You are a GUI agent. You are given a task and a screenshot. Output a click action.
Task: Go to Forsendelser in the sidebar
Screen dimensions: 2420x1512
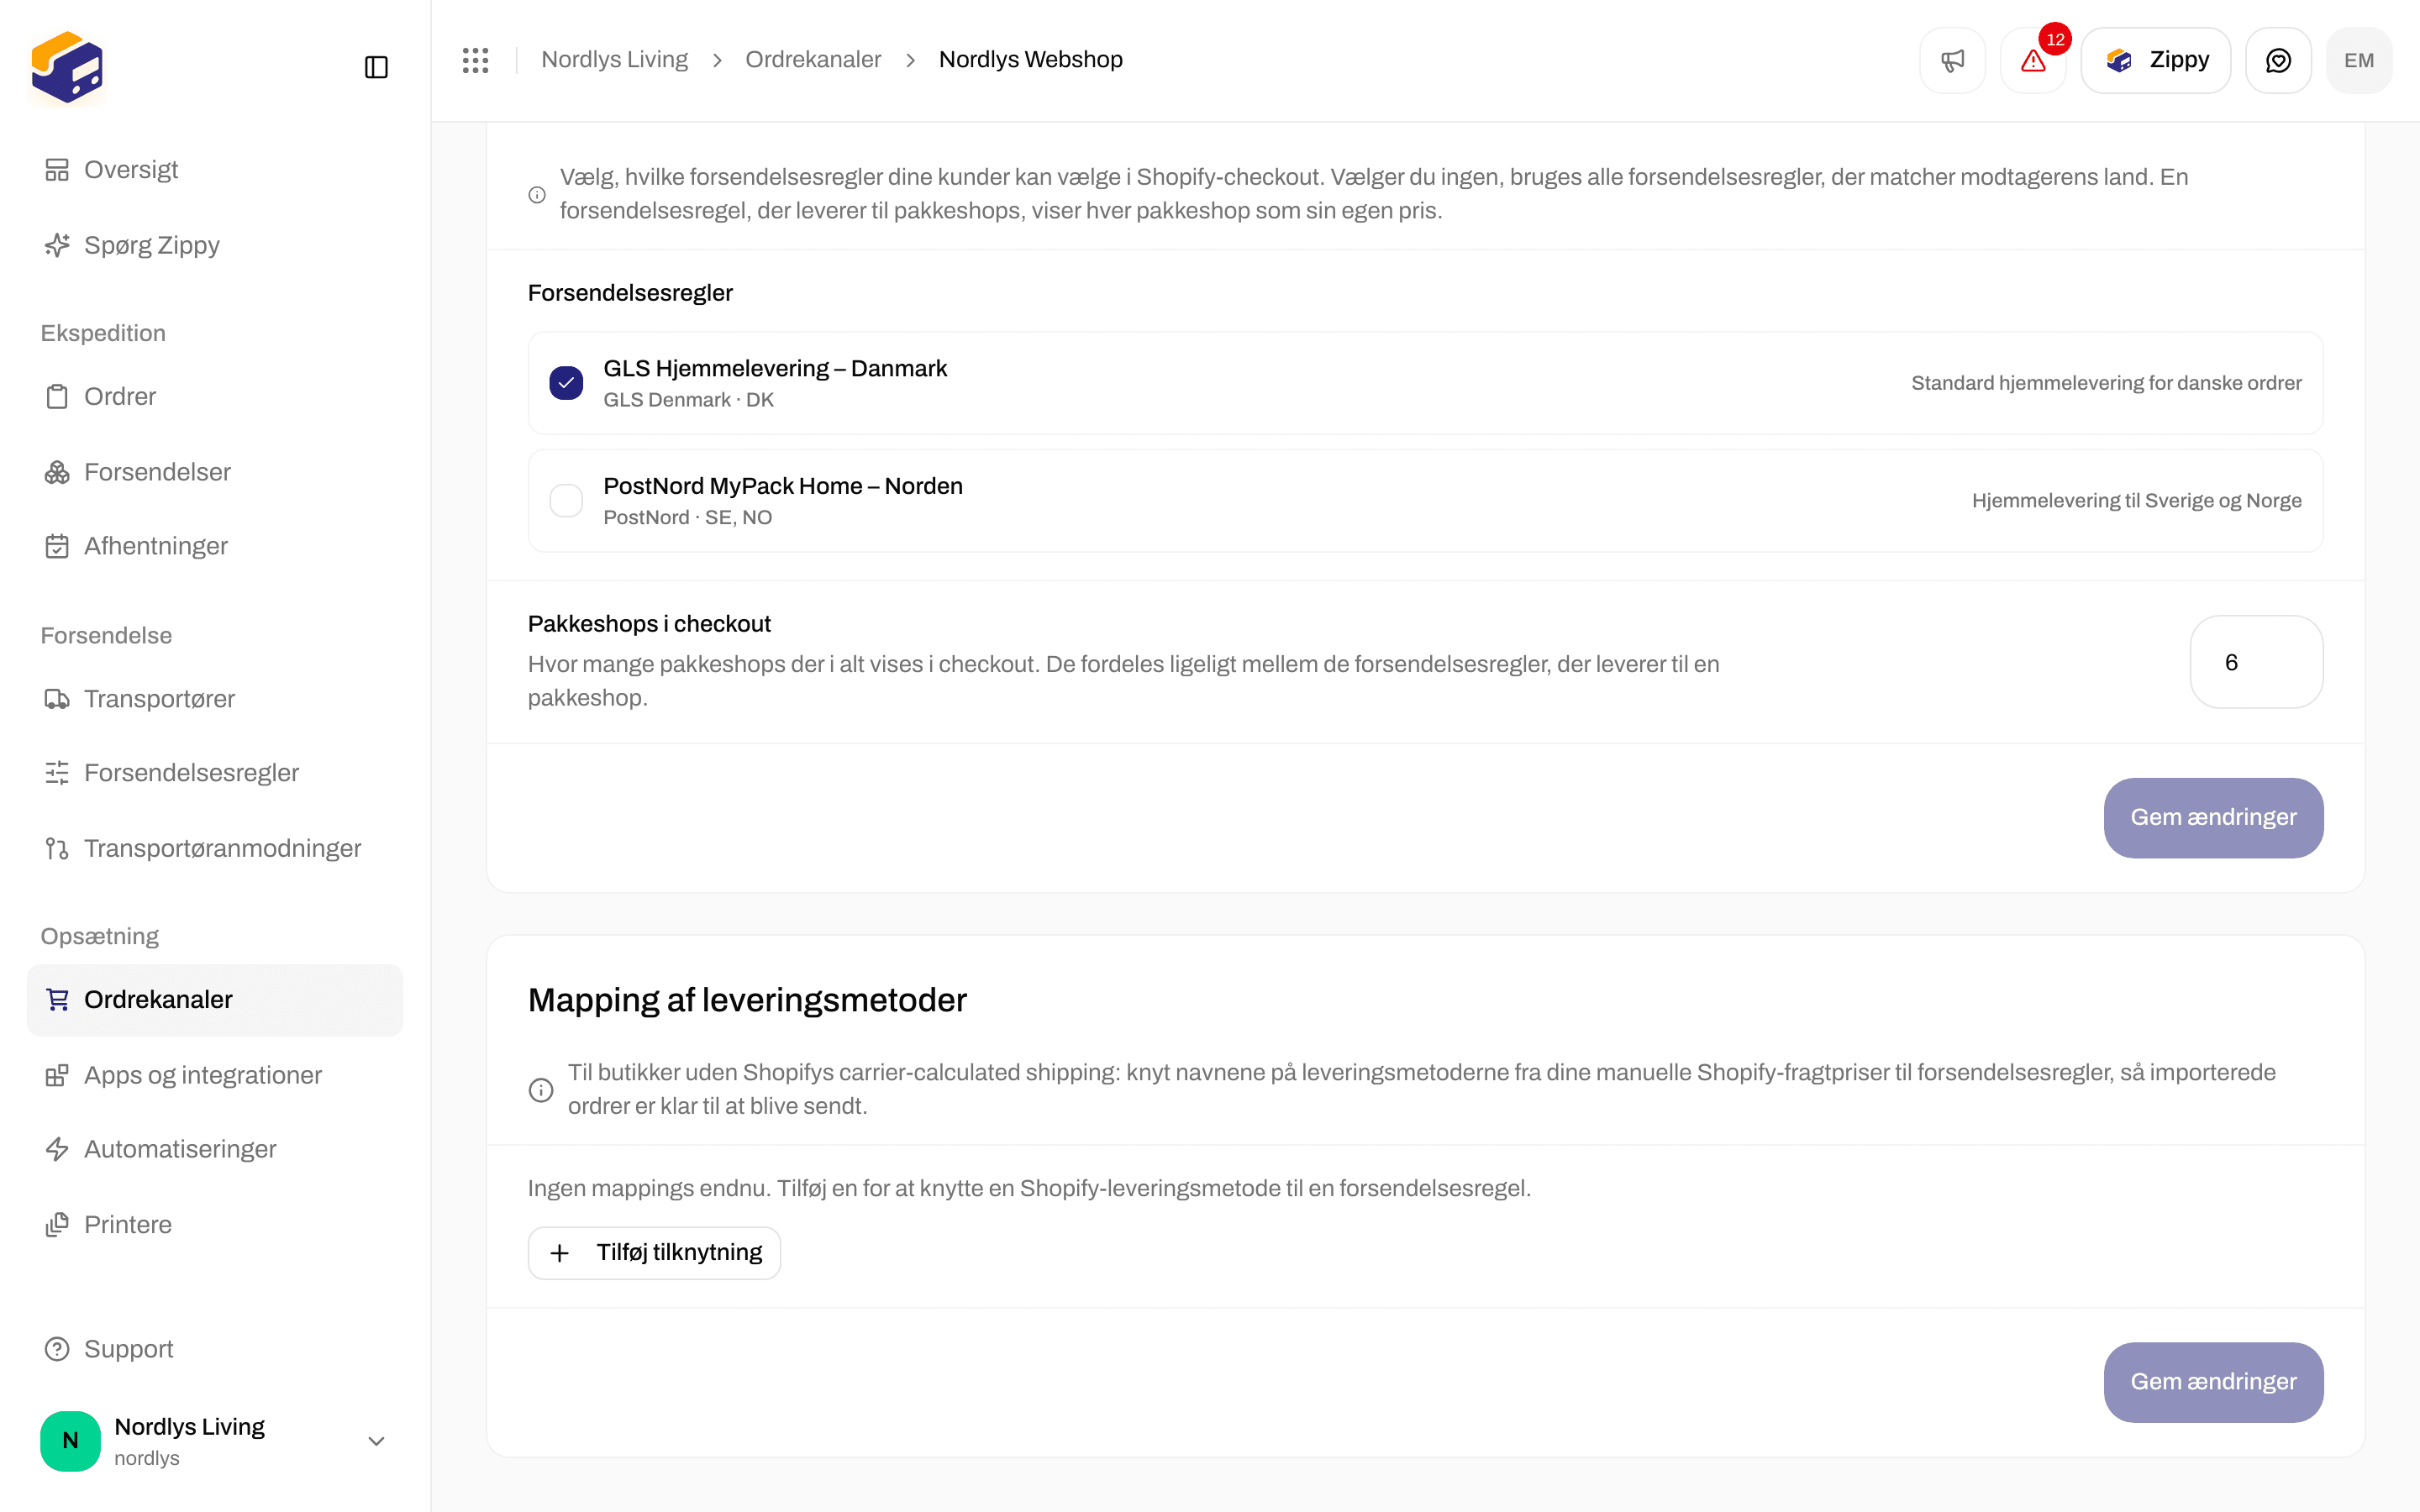coord(215,472)
